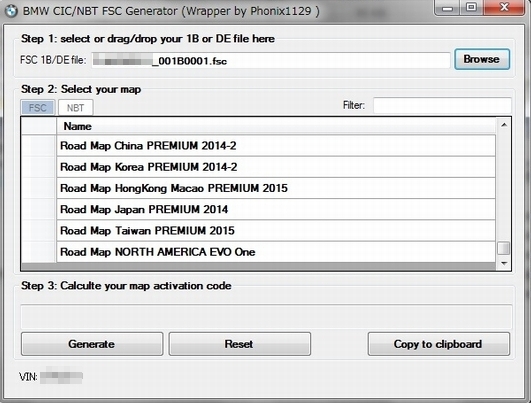
Task: Select Road Map NORTH AMERICA EVO One
Action: pyautogui.click(x=276, y=252)
